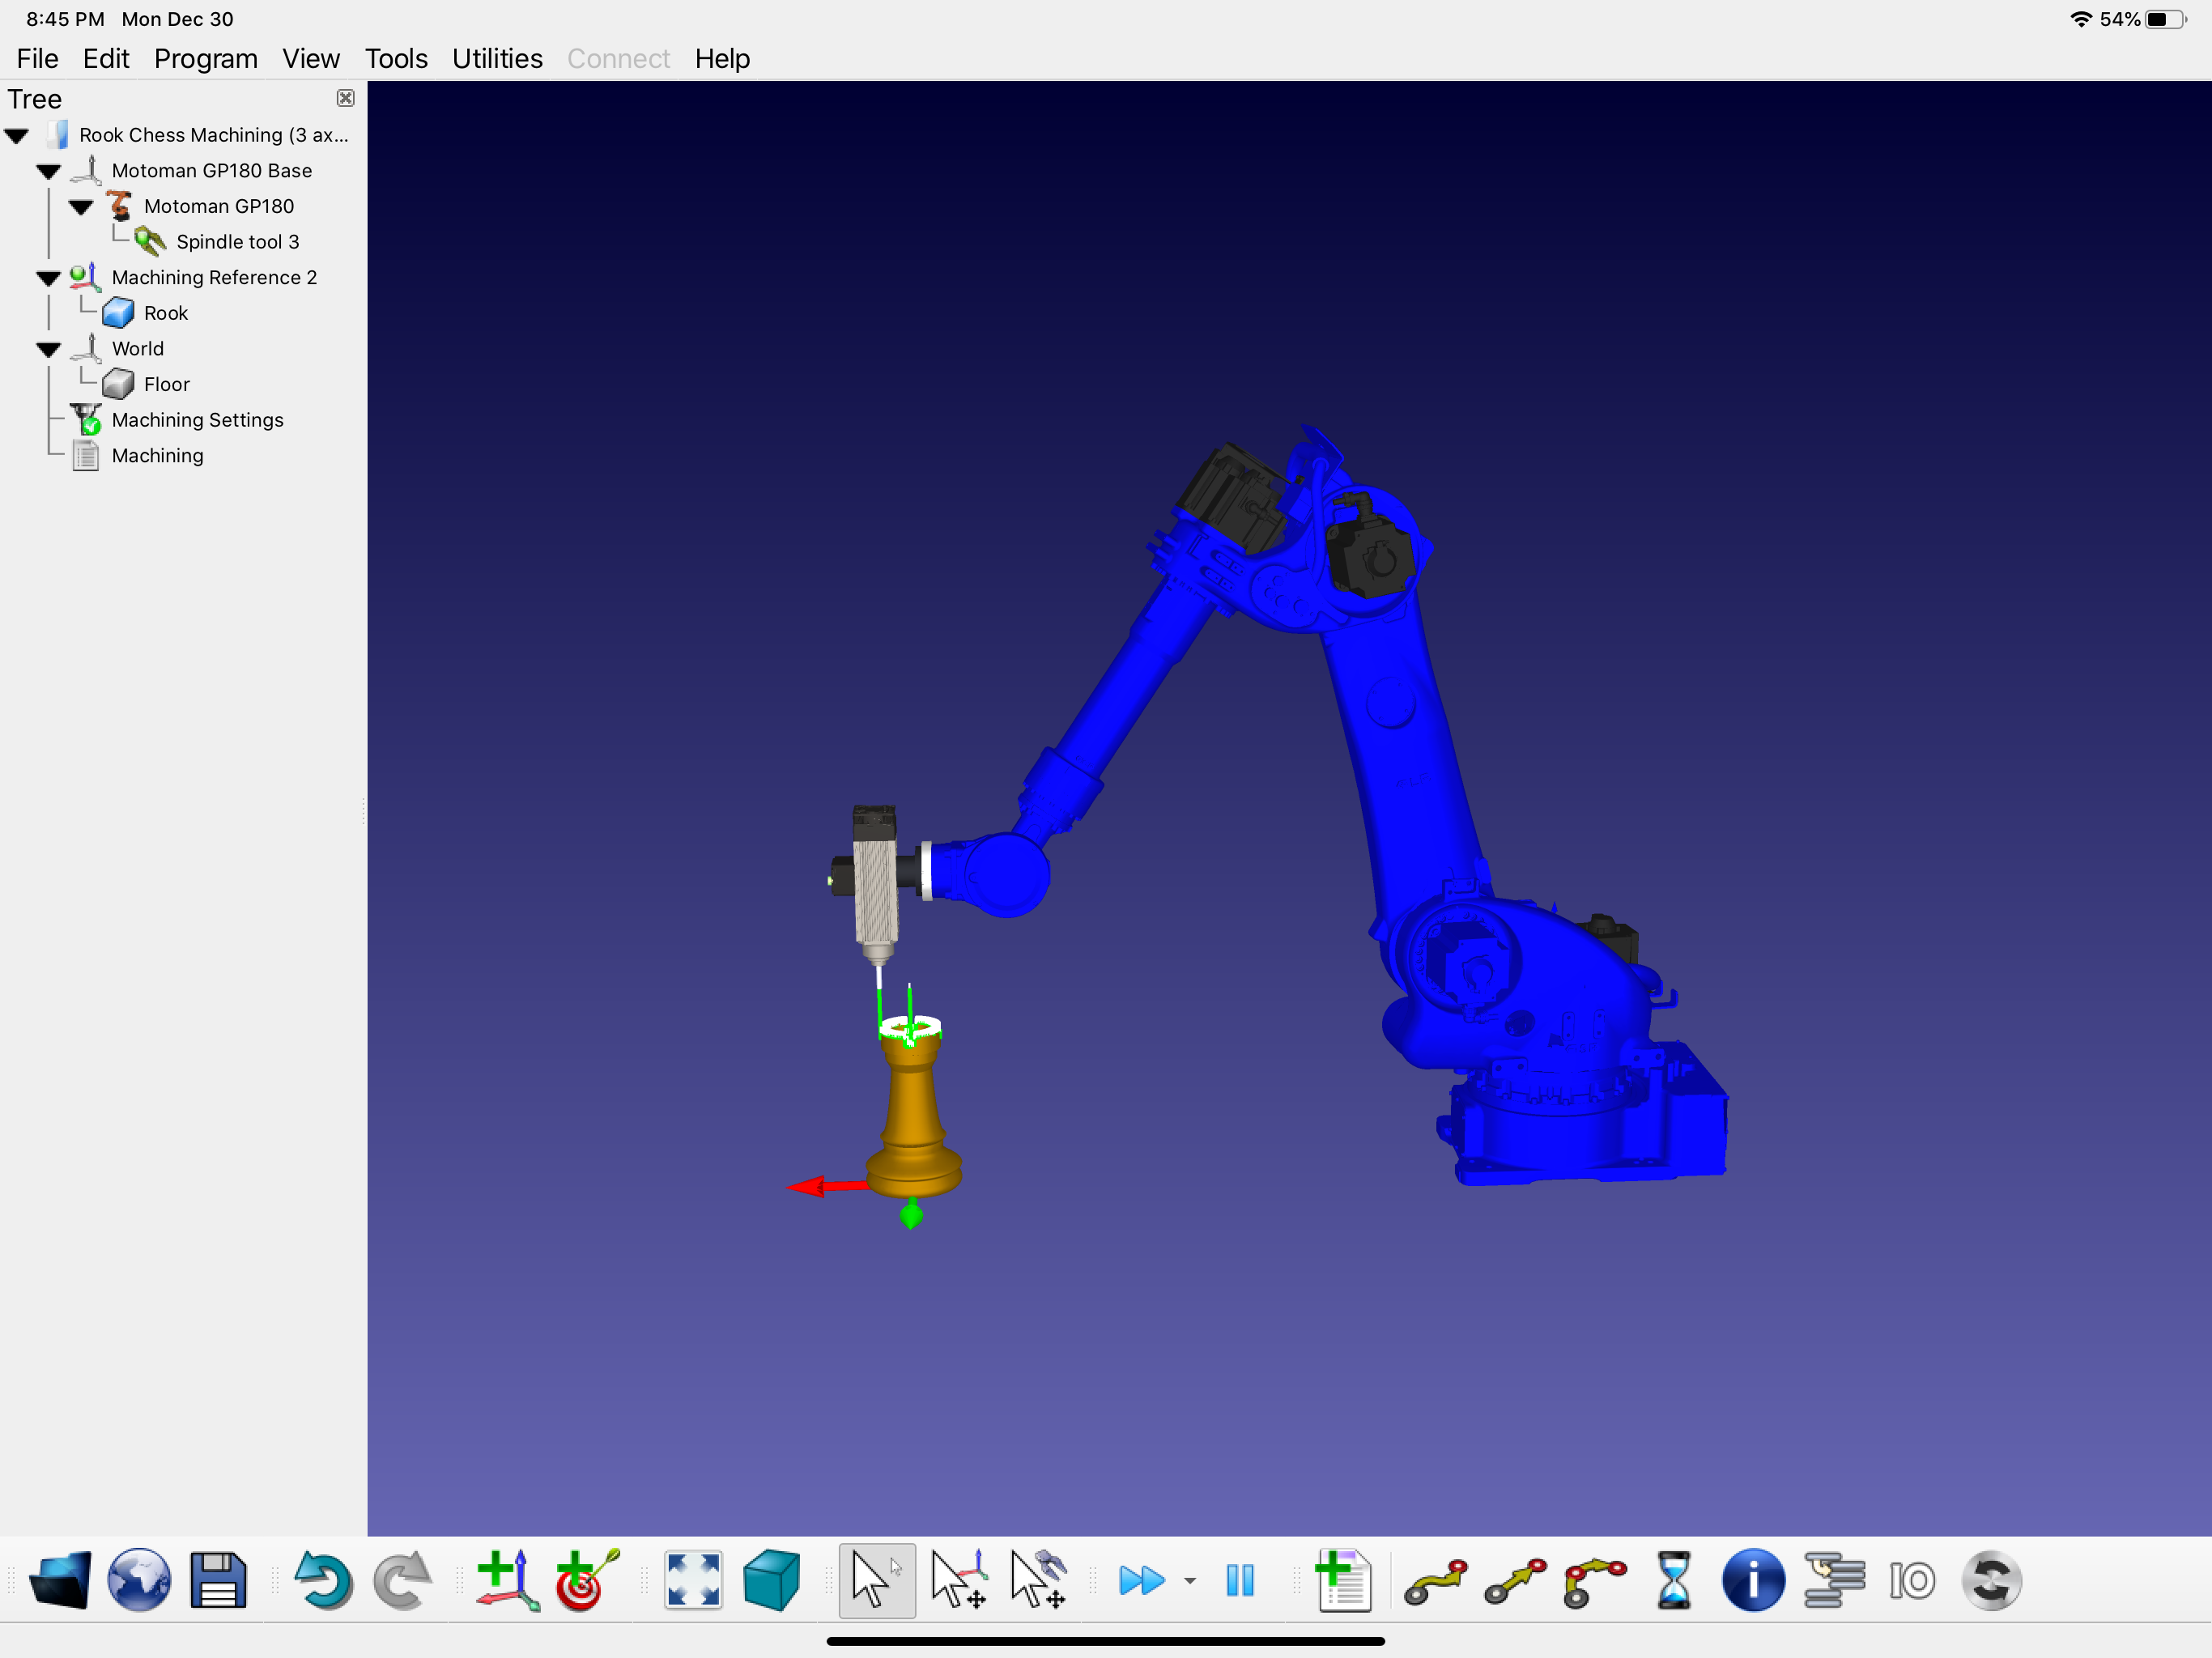Image resolution: width=2212 pixels, height=1658 pixels.
Task: Open the online library globe icon
Action: coord(139,1580)
